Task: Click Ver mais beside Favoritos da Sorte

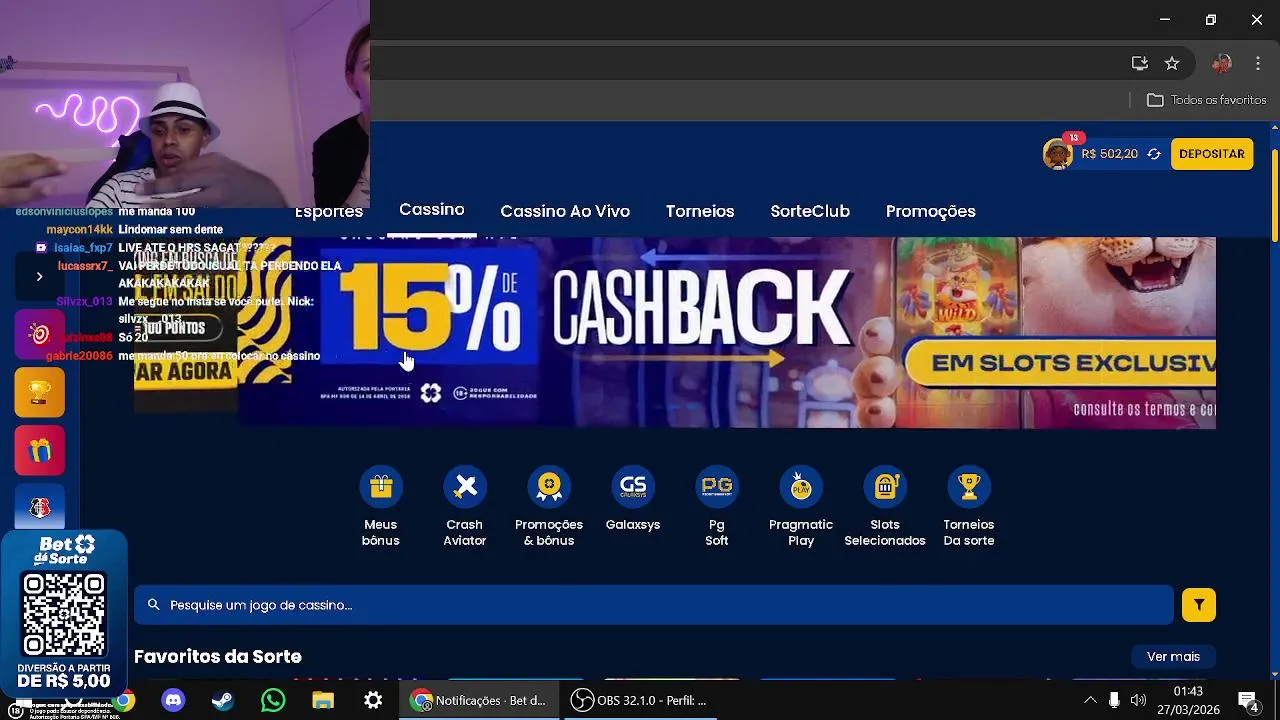Action: tap(1173, 656)
